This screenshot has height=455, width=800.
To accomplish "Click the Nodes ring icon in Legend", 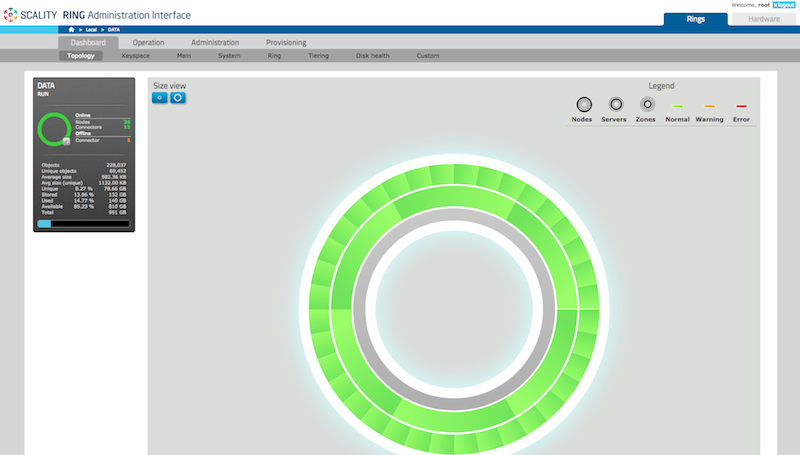I will 584,104.
